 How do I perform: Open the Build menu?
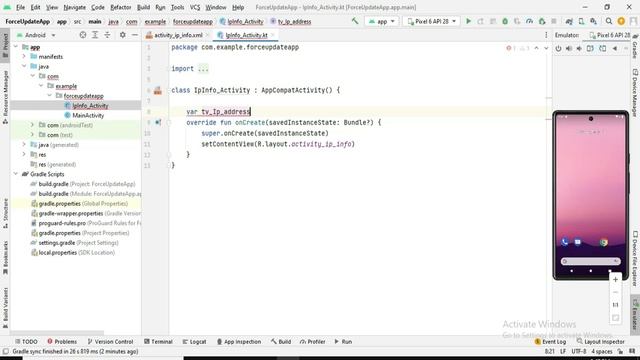[143, 7]
